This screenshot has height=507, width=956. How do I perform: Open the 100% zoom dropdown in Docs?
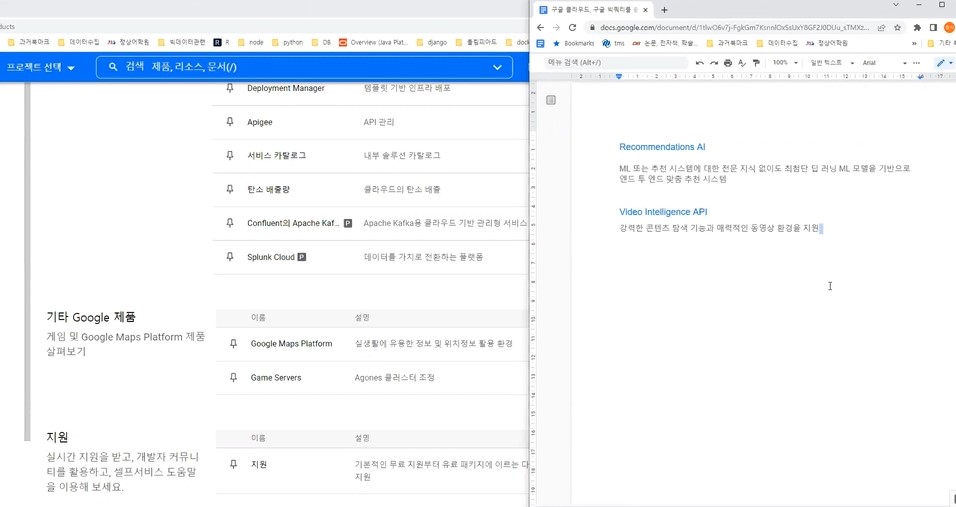(785, 63)
